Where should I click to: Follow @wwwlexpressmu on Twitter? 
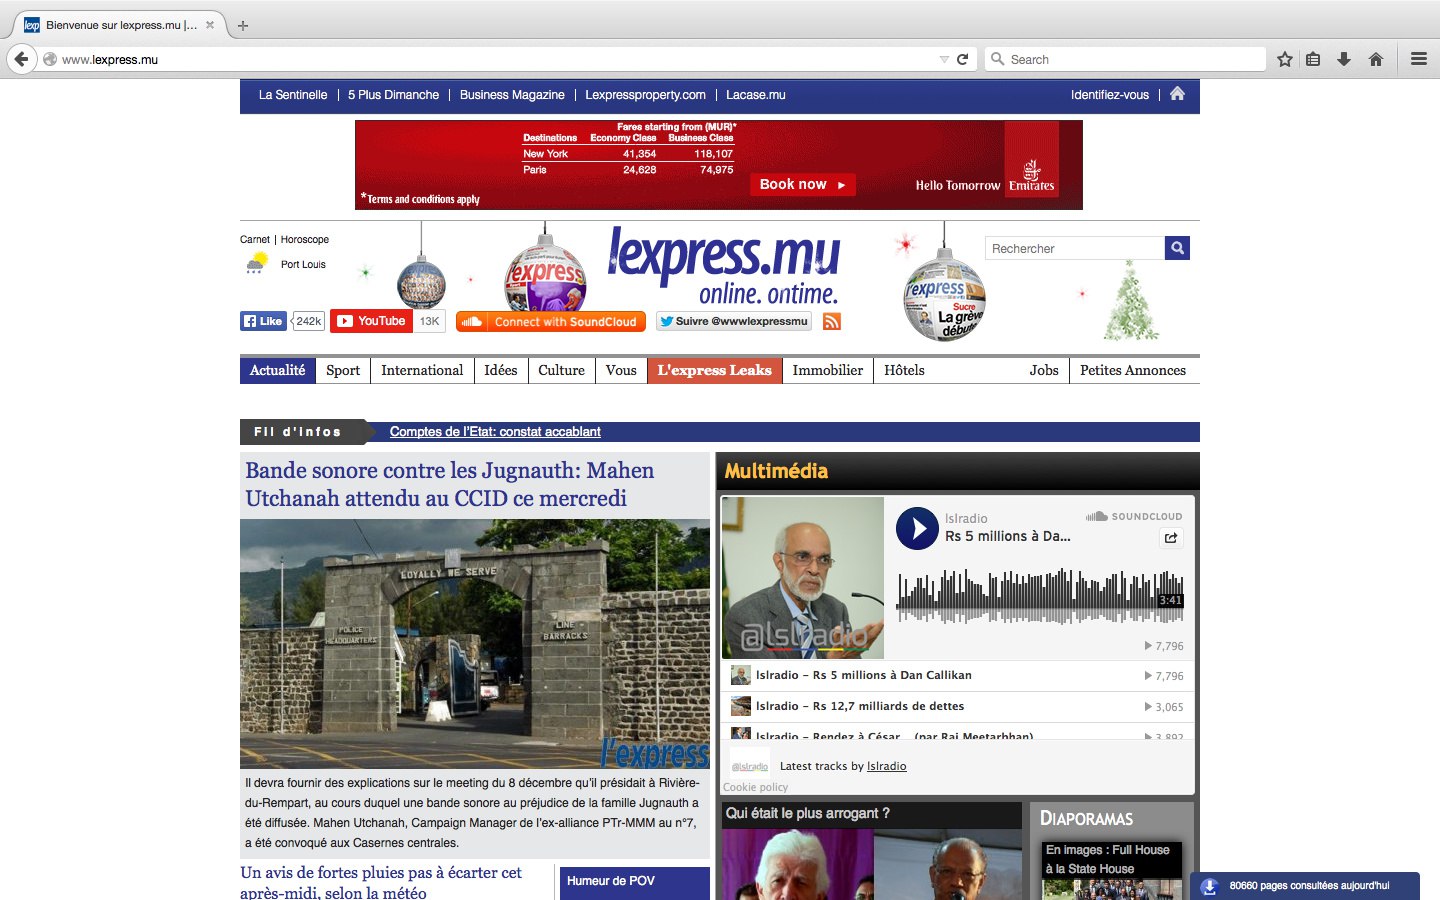[733, 321]
